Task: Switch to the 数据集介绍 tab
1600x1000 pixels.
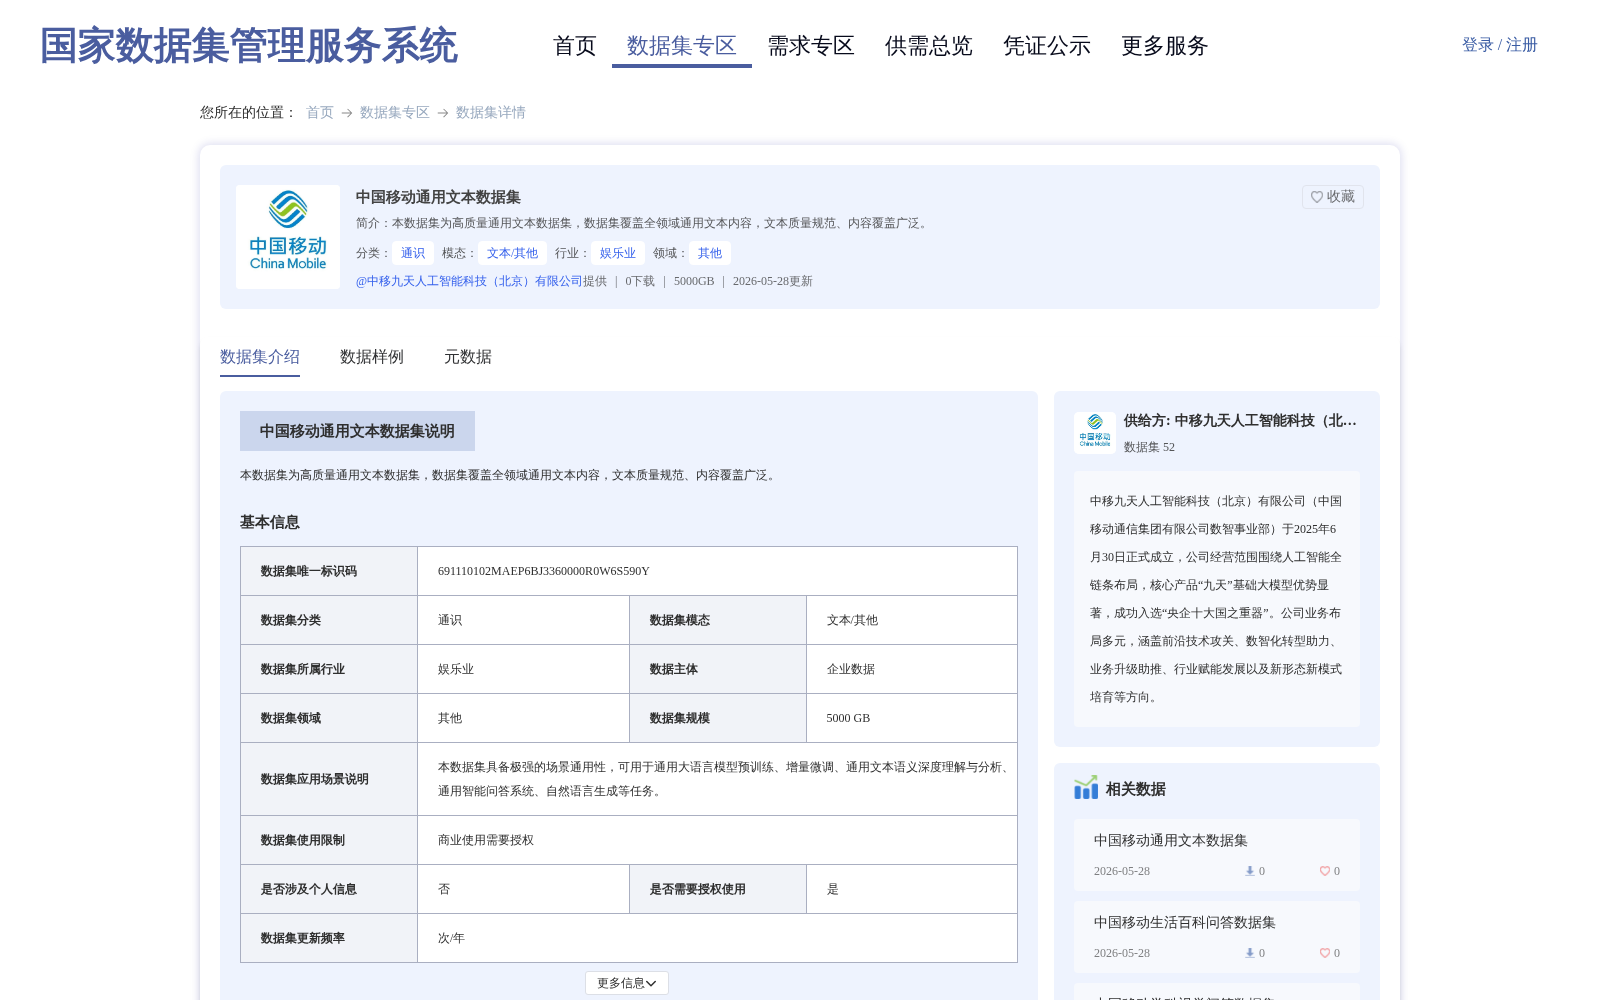Action: (260, 357)
